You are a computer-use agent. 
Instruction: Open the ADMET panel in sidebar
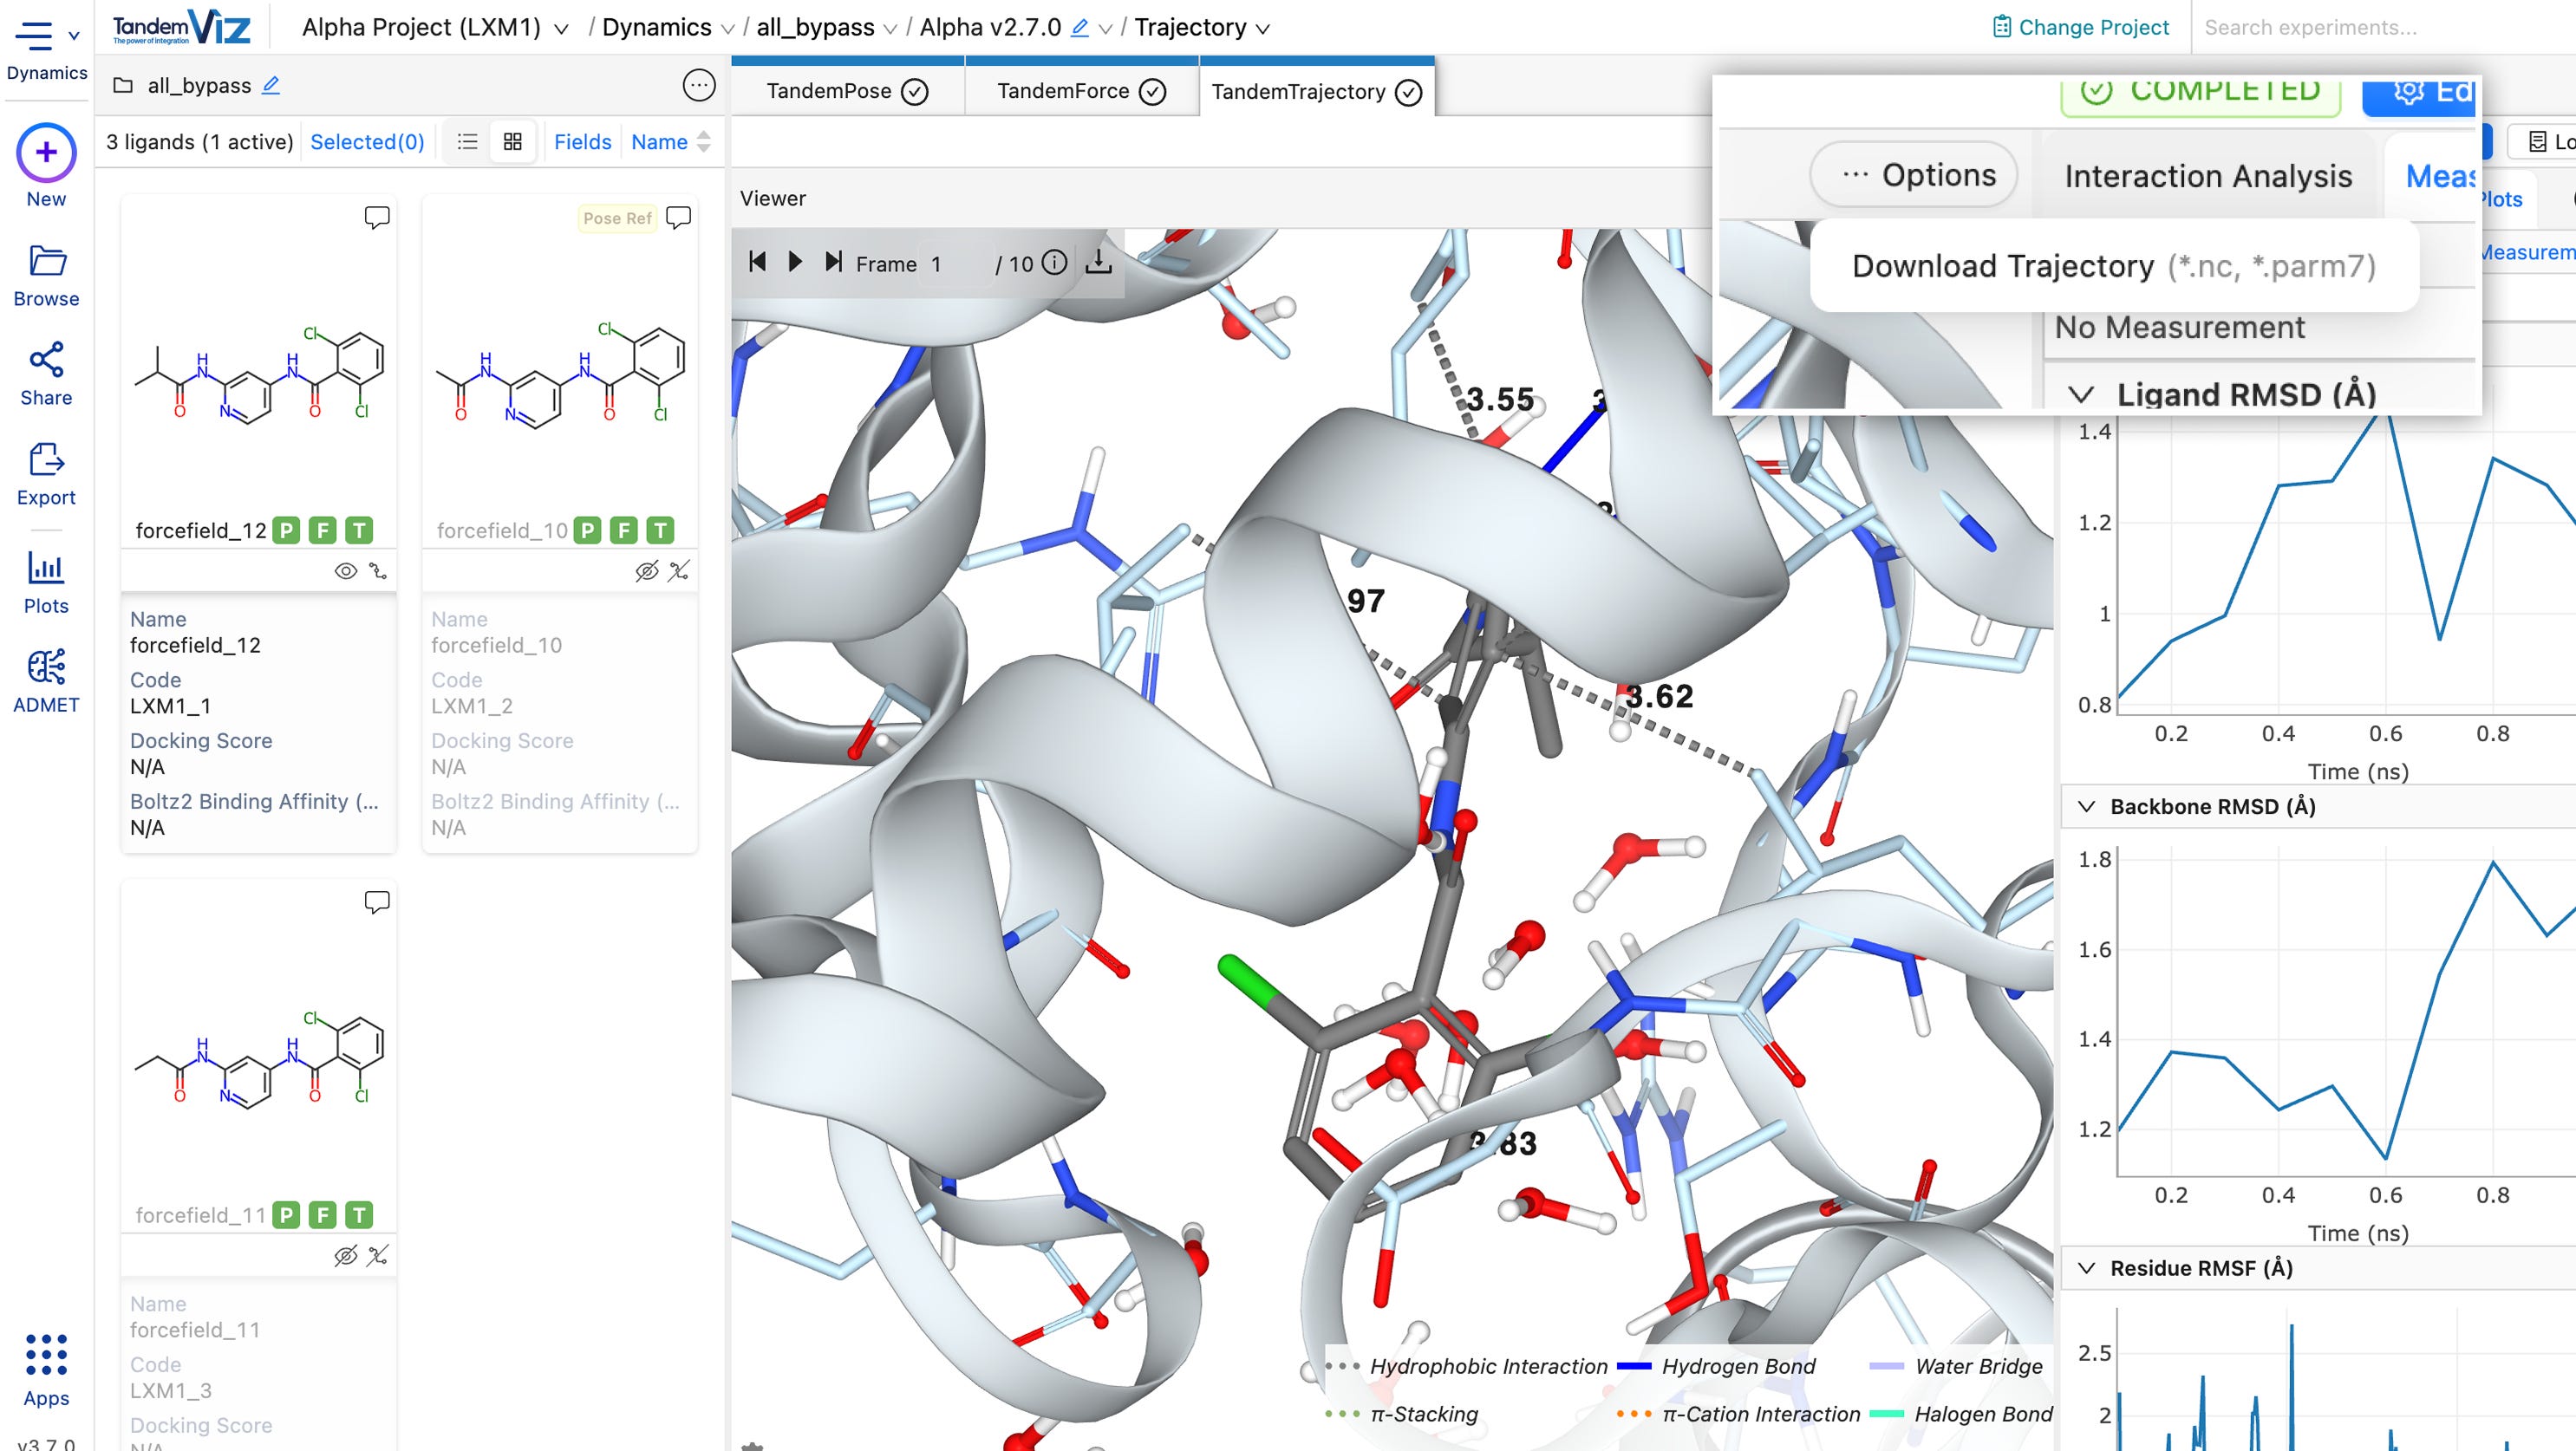pos(46,680)
